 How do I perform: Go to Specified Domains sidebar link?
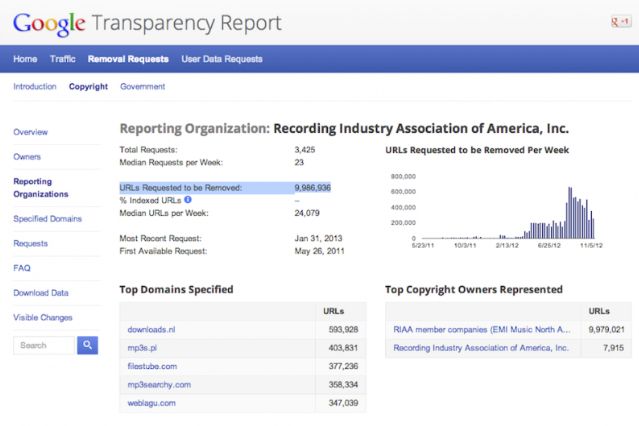point(48,219)
